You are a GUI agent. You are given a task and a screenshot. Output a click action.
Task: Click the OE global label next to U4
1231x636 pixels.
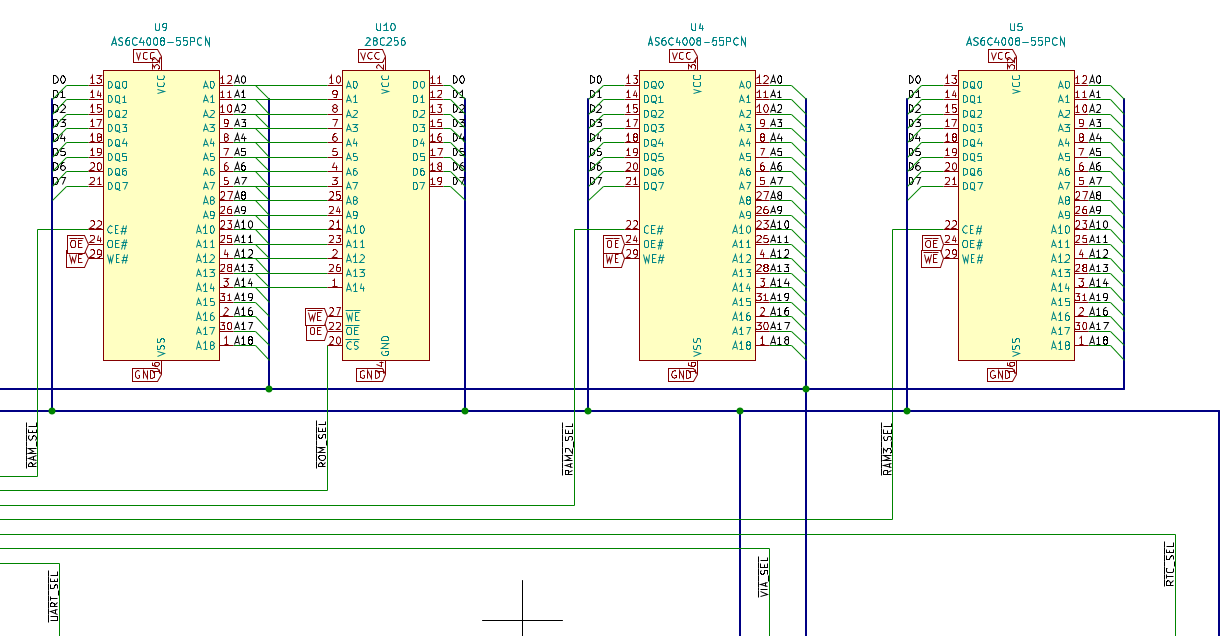(x=613, y=244)
